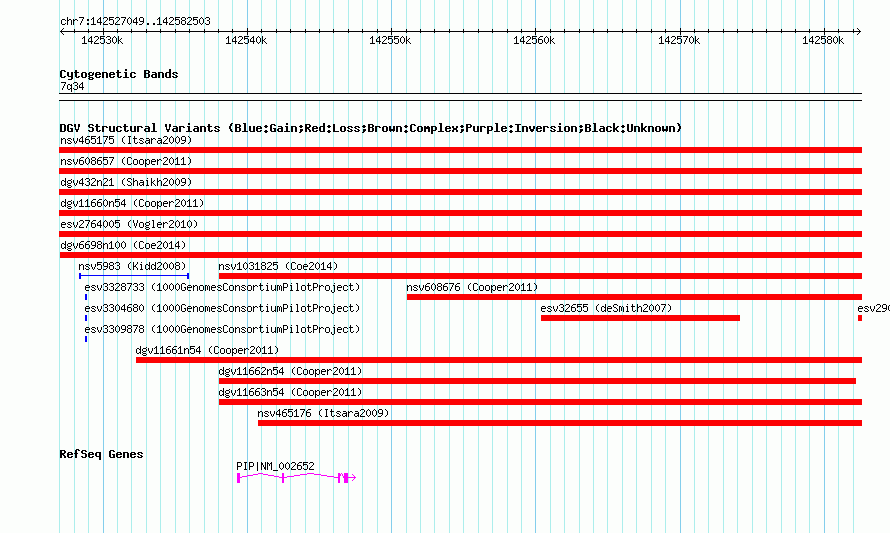Click the dgv11662n54 (Cooper2011) label
The image size is (890, 533).
coord(290,371)
